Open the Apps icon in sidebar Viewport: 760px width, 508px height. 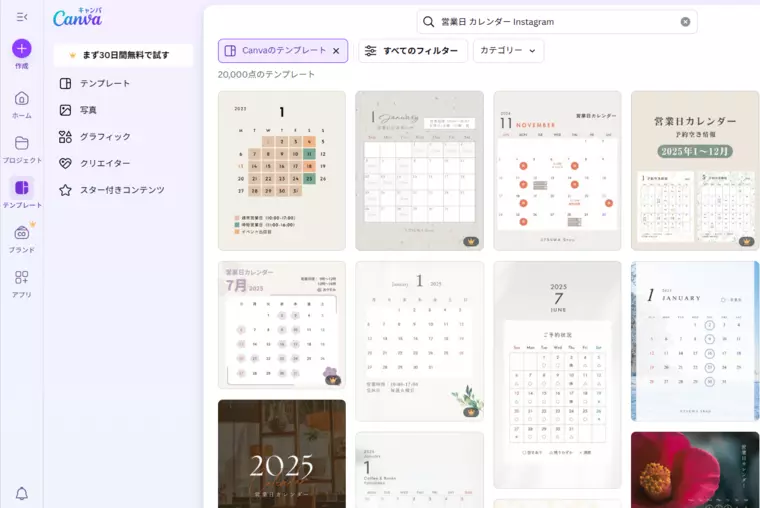(x=22, y=277)
